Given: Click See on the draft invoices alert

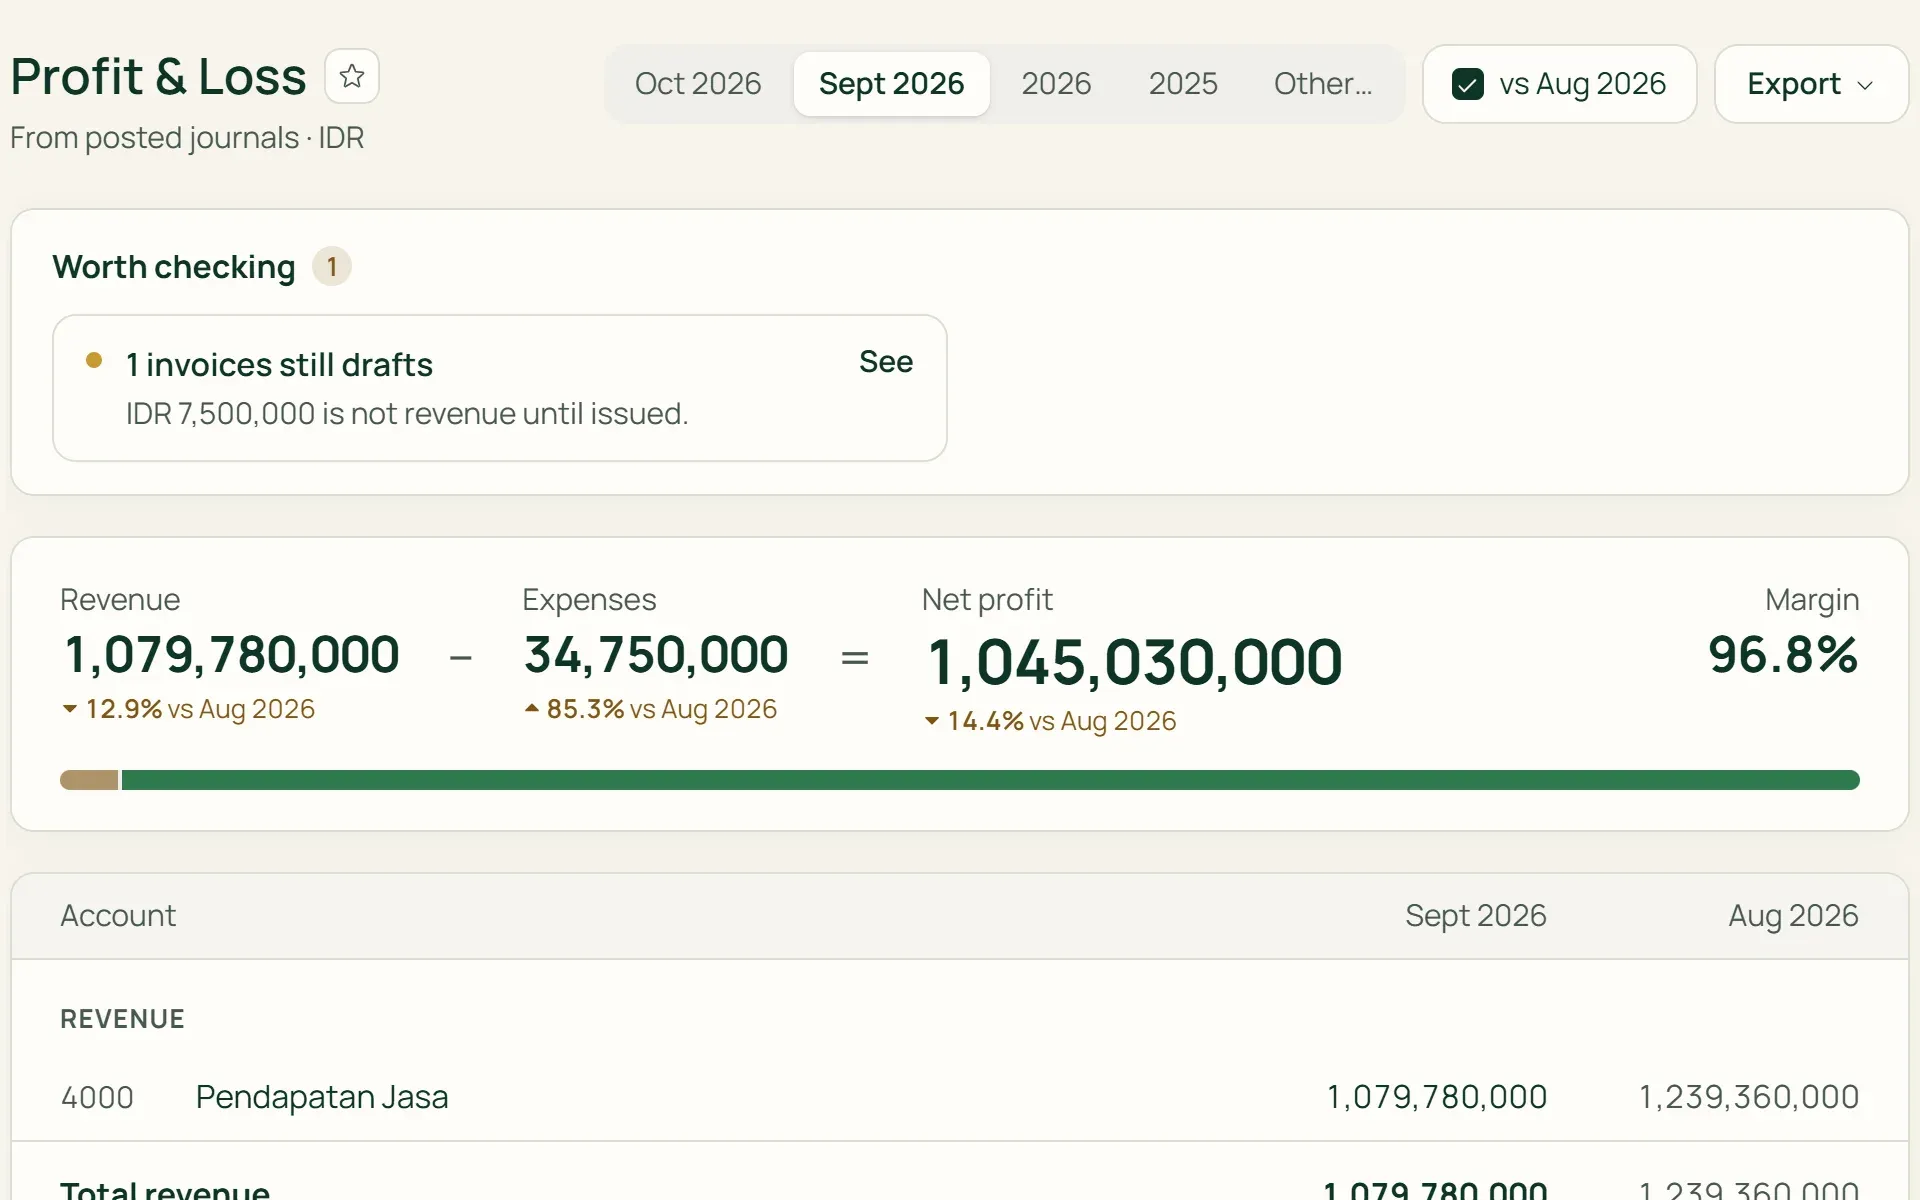Looking at the screenshot, I should (x=885, y=362).
